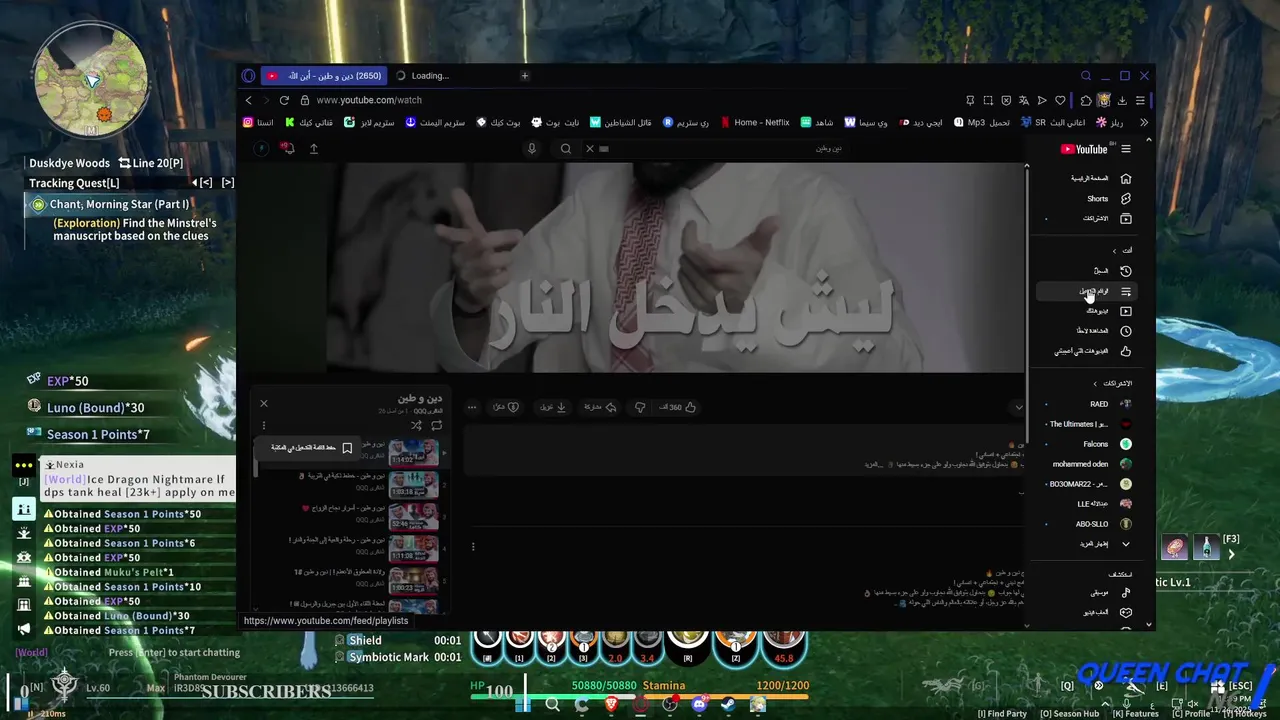
Task: Switch to the 'دين و طين' YouTube tab
Action: tap(324, 76)
